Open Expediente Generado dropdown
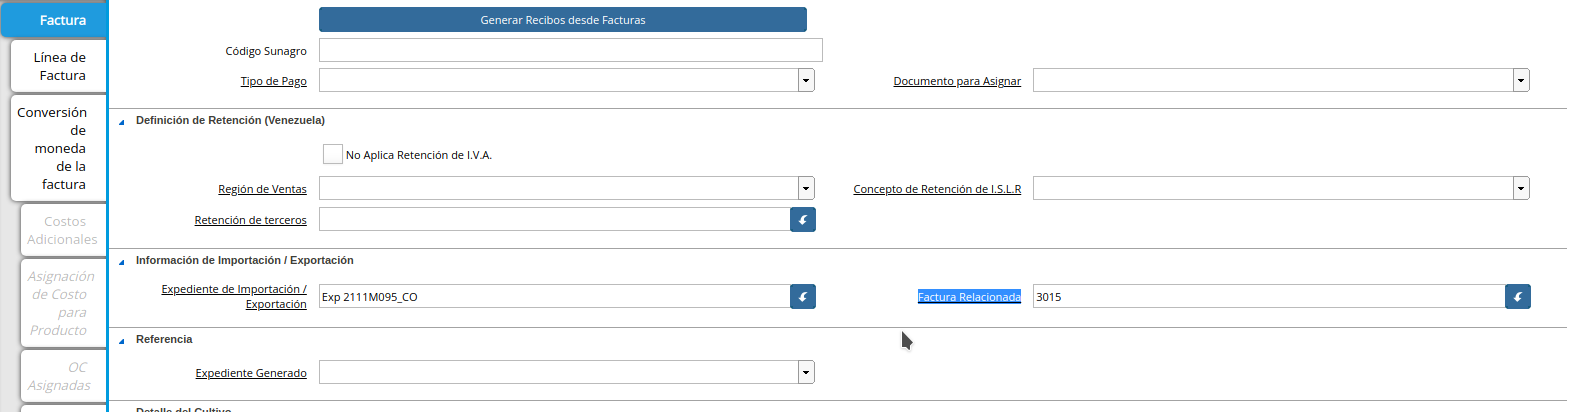 click(806, 373)
